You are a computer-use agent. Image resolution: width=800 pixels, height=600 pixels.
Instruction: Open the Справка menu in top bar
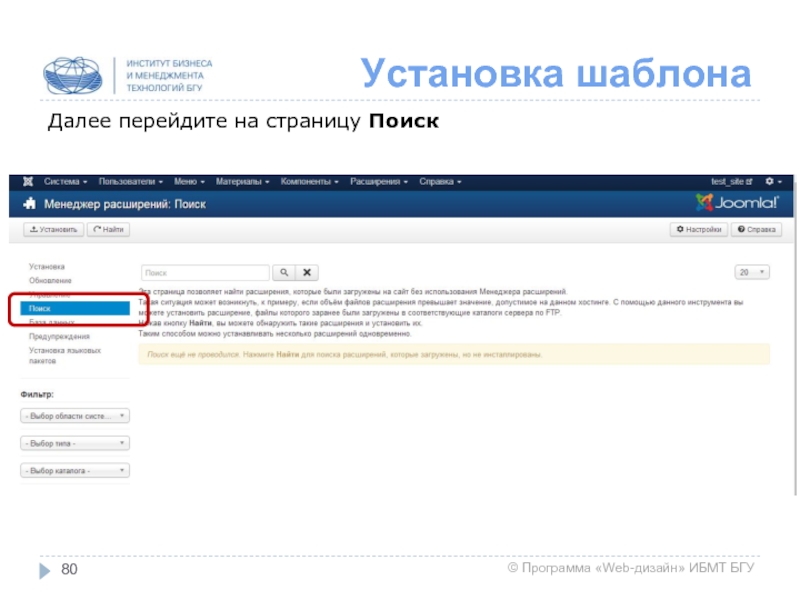click(440, 182)
